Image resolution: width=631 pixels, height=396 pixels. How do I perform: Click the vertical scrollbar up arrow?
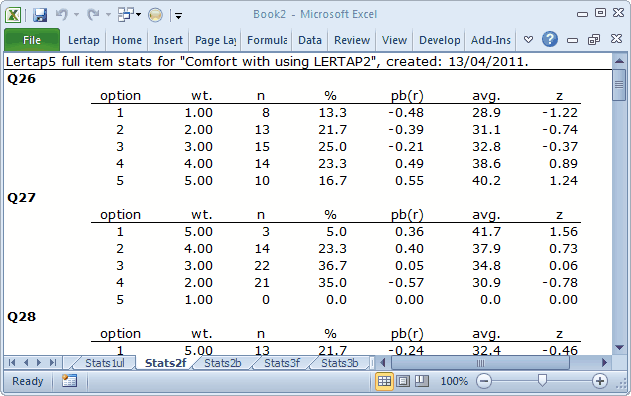[619, 61]
